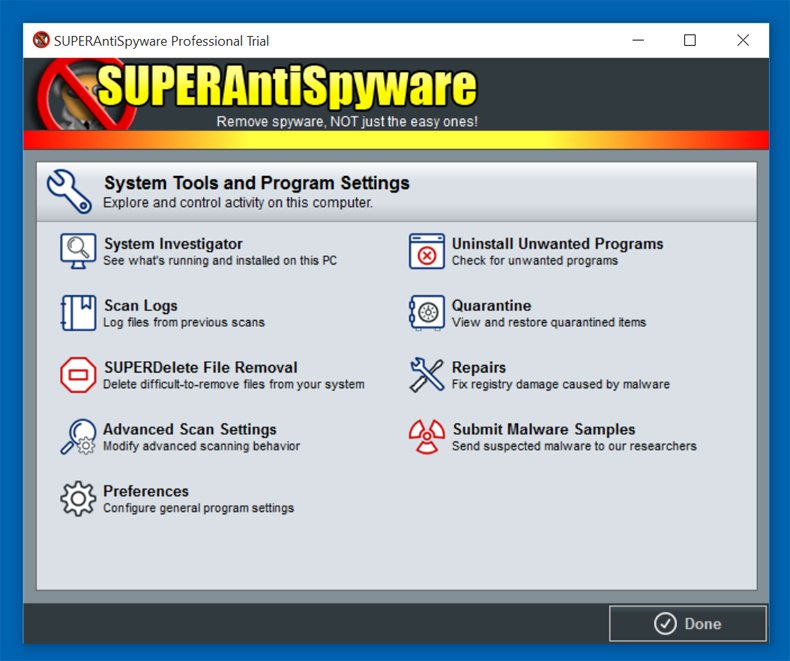Choose Submit Malware Samples
Image resolution: width=790 pixels, height=661 pixels.
tap(544, 429)
